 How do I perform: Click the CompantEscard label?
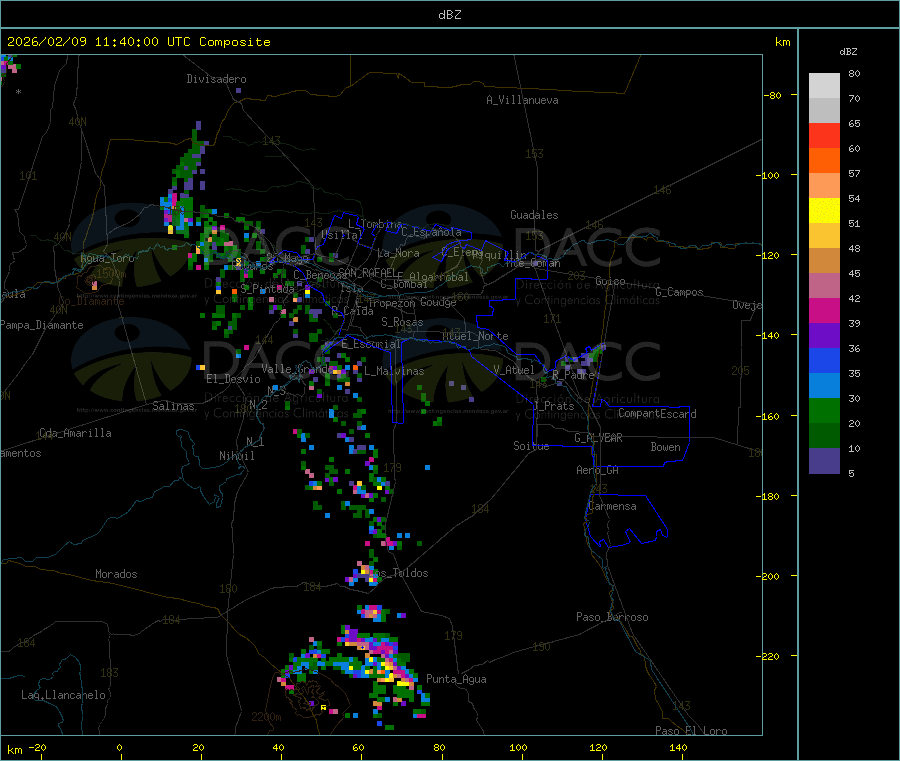point(657,414)
